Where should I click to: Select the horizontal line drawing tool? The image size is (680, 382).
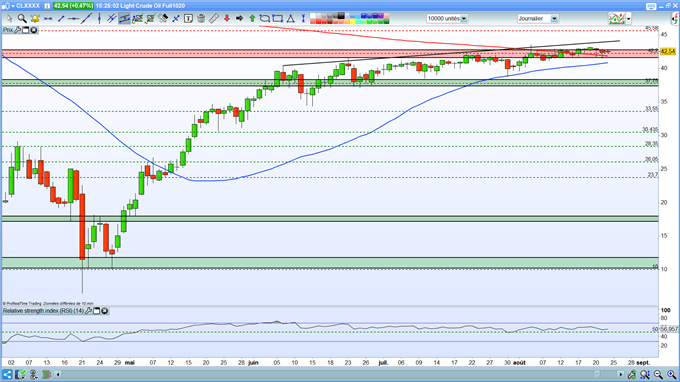48,19
